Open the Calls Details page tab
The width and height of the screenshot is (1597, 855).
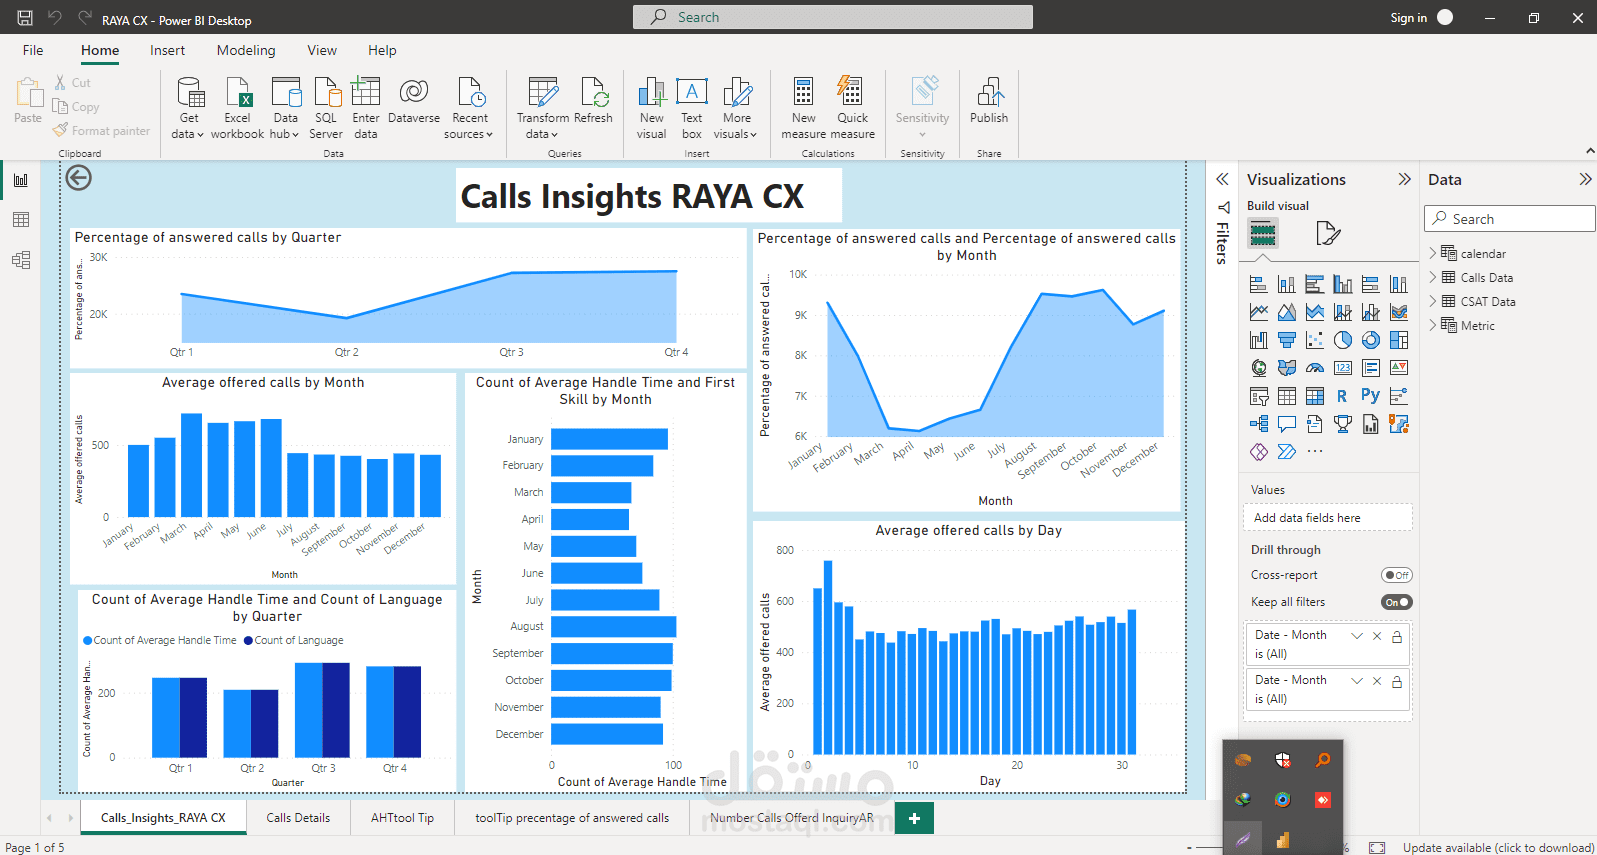(298, 818)
